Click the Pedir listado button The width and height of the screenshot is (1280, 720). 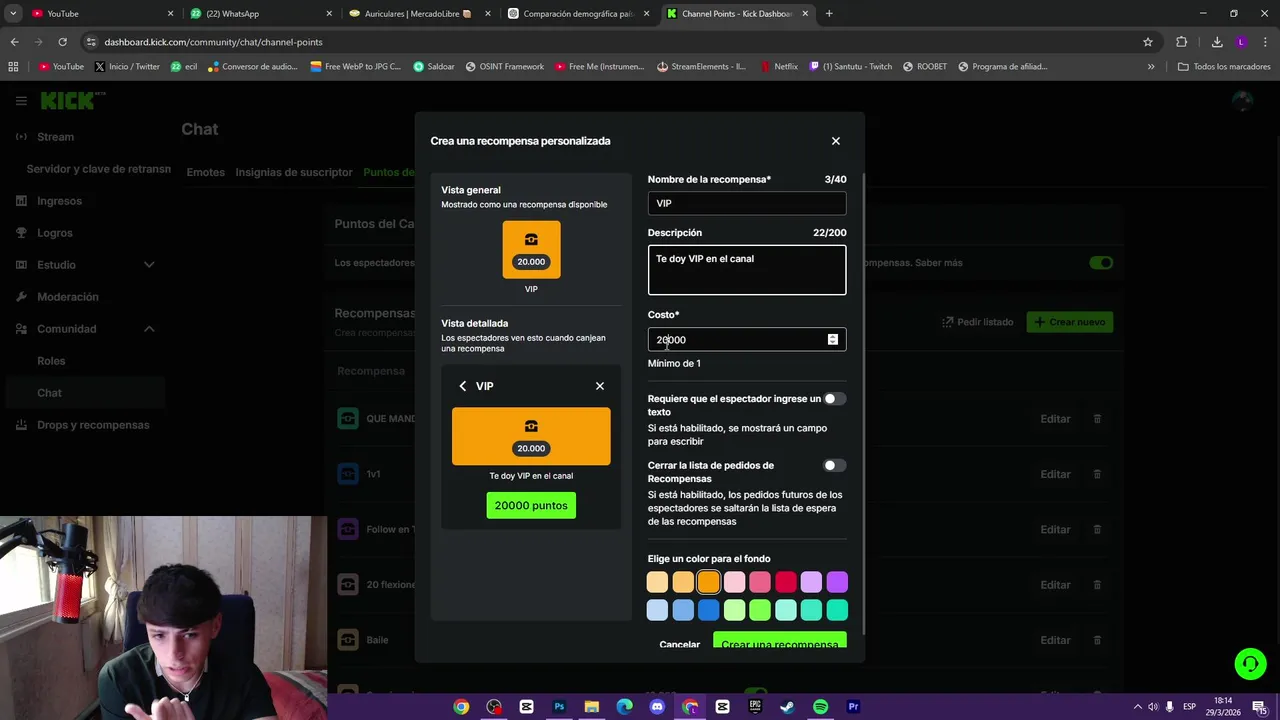[978, 322]
